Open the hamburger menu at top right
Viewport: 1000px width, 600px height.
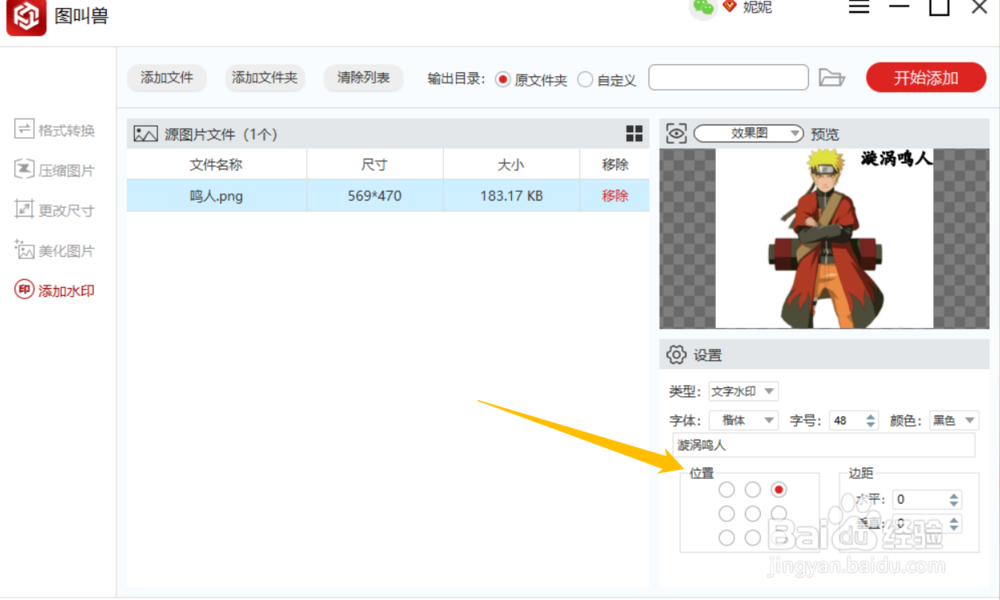858,8
